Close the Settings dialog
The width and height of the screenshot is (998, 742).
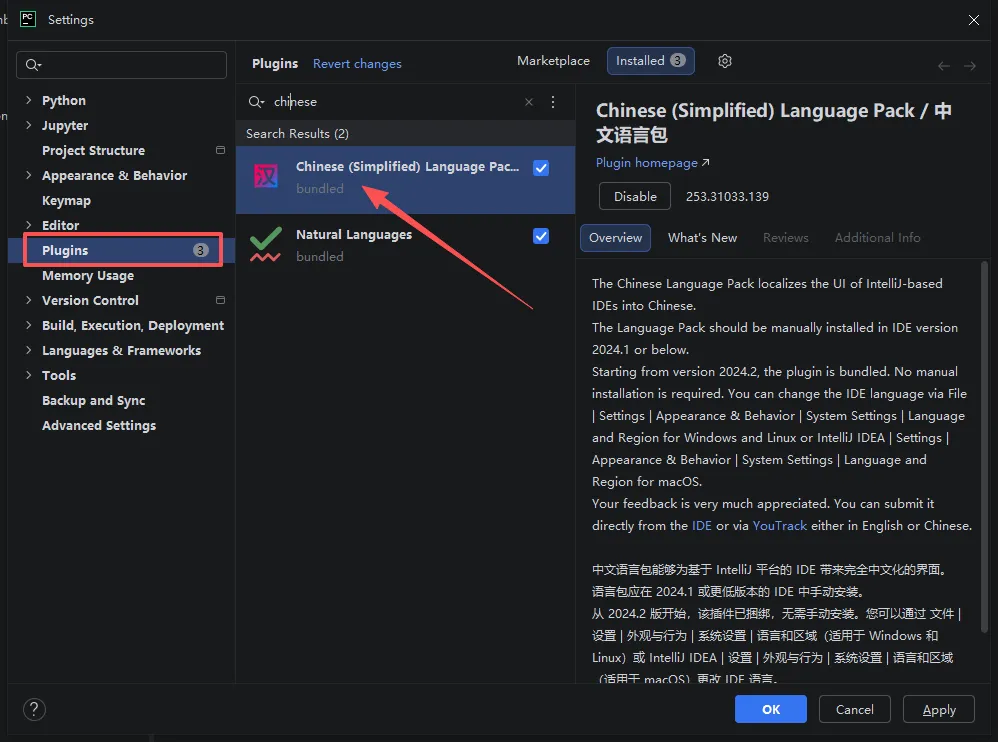click(973, 20)
